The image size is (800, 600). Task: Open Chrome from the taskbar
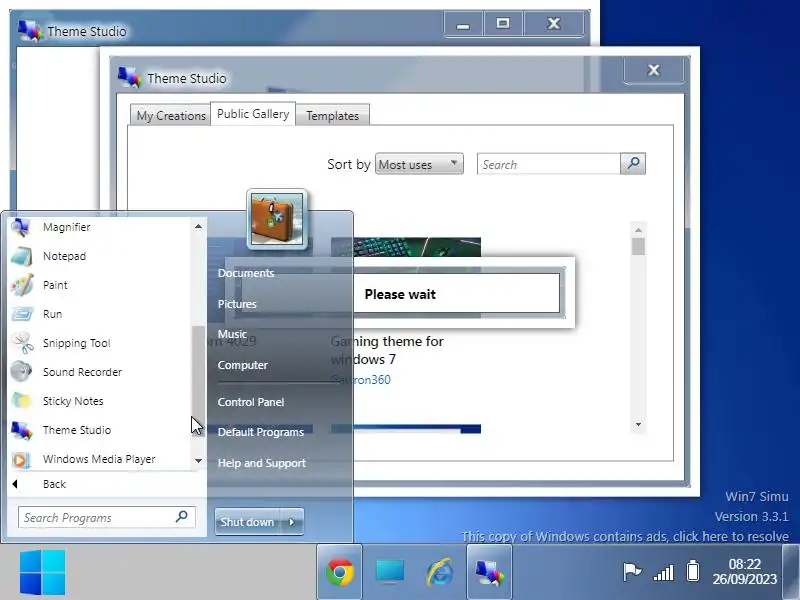(x=340, y=571)
